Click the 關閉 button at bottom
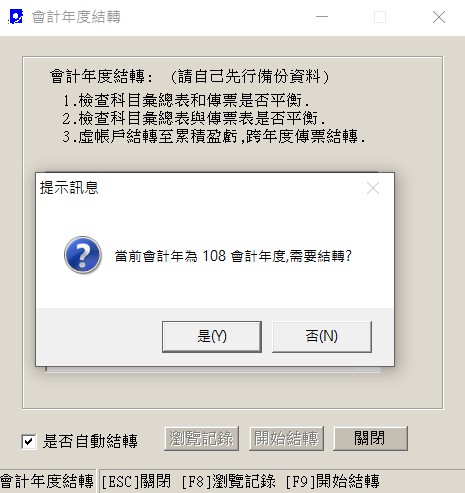The height and width of the screenshot is (493, 465). [x=371, y=438]
